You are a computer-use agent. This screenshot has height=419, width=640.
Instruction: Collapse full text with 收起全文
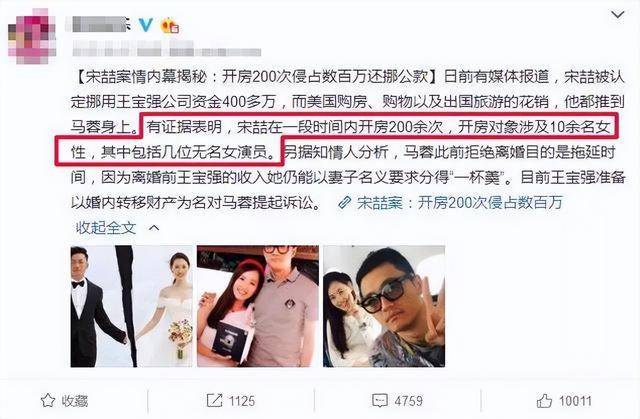tap(106, 228)
